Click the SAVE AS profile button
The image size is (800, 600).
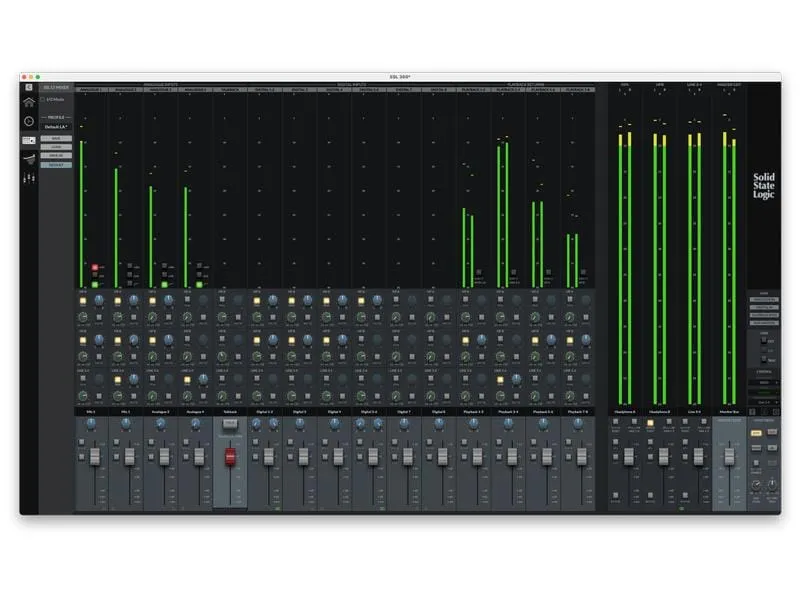tap(56, 156)
